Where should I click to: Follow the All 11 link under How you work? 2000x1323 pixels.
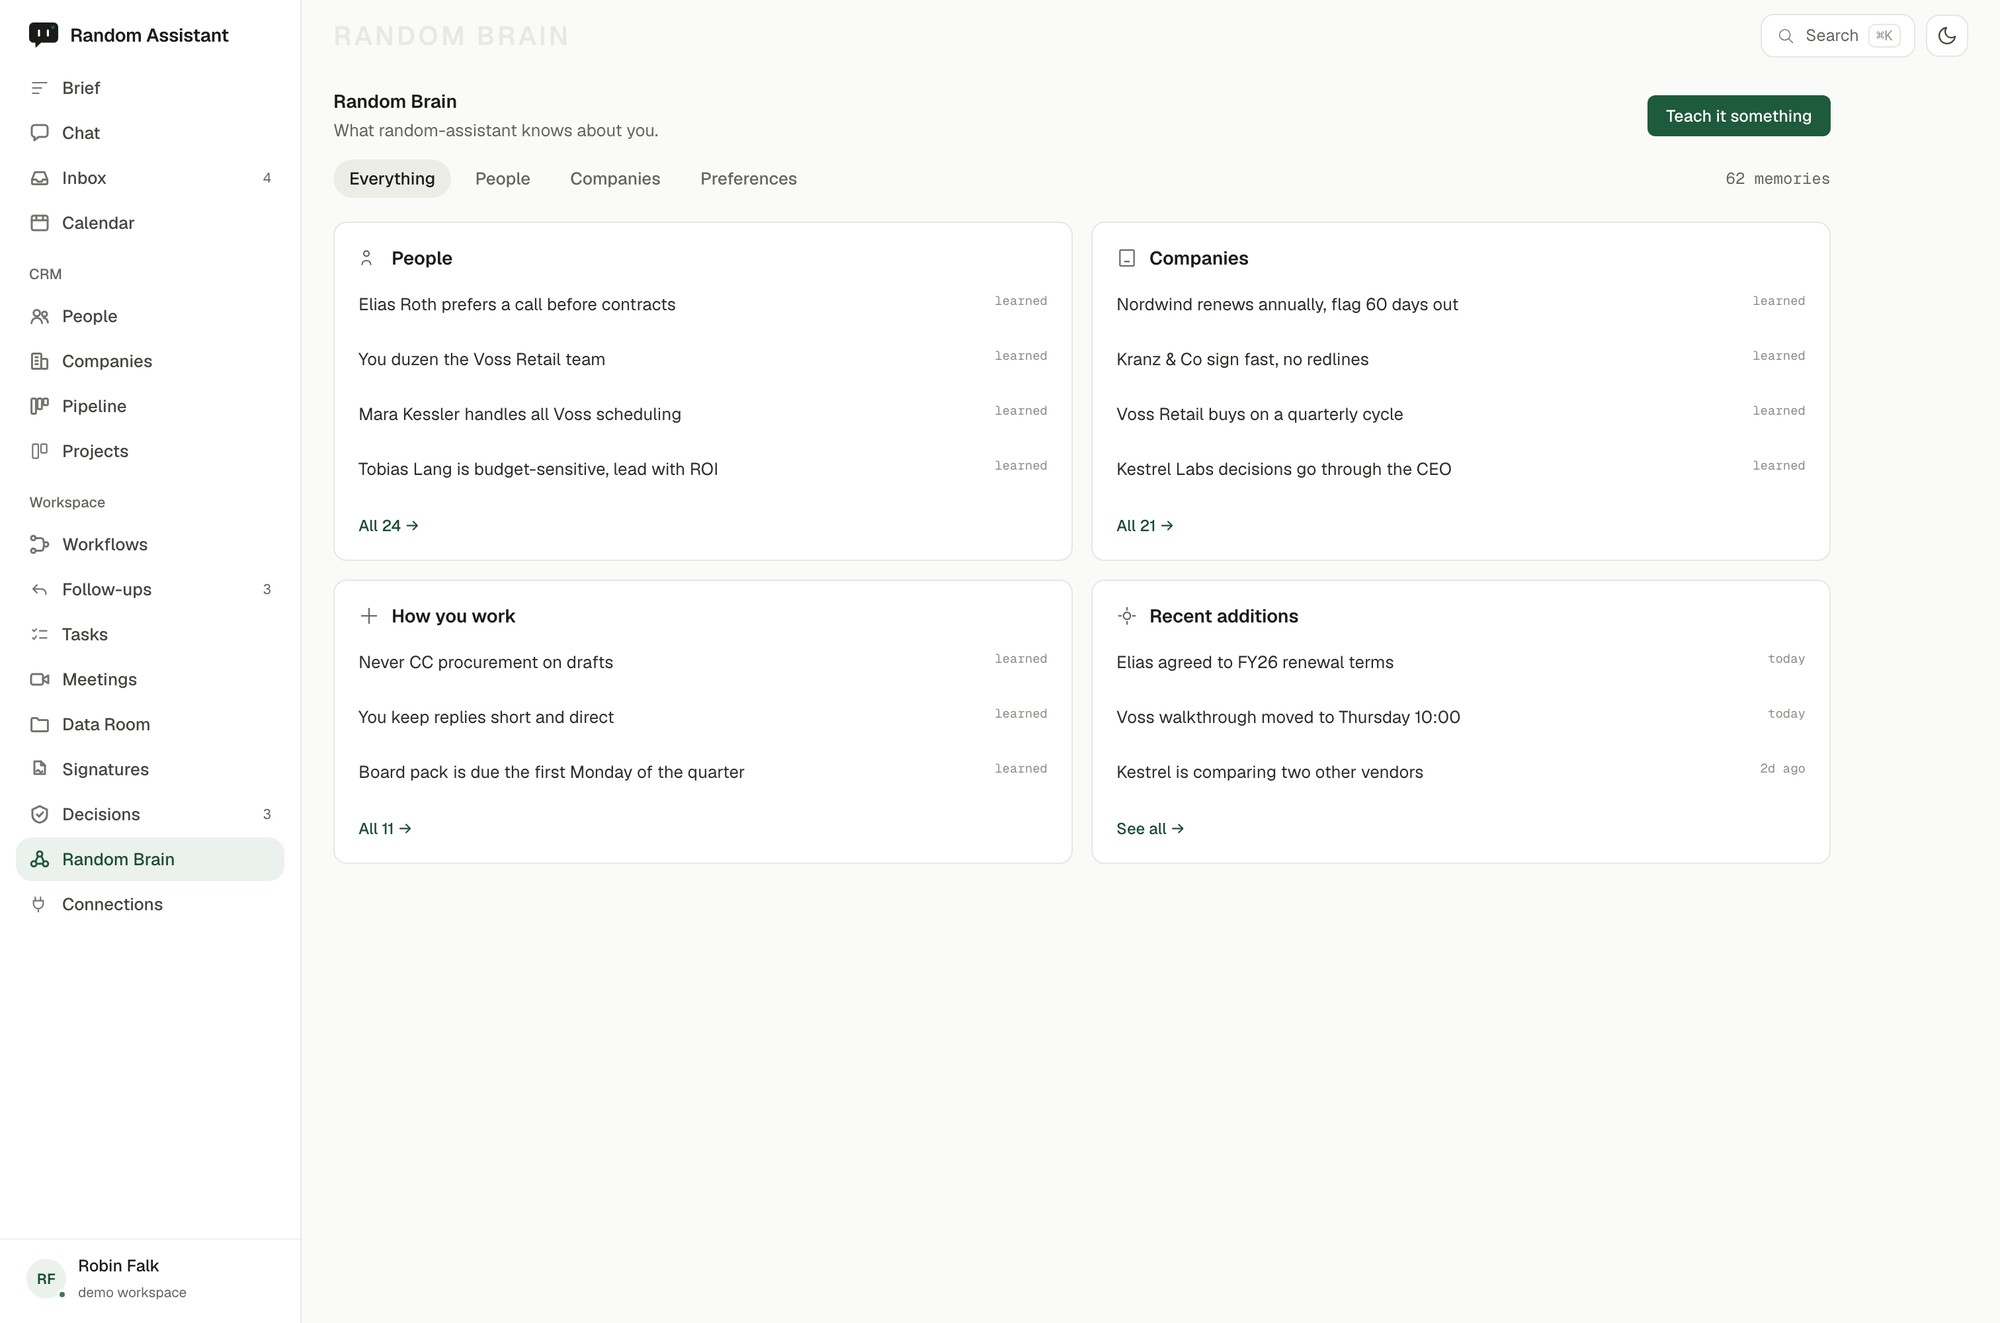(x=385, y=829)
